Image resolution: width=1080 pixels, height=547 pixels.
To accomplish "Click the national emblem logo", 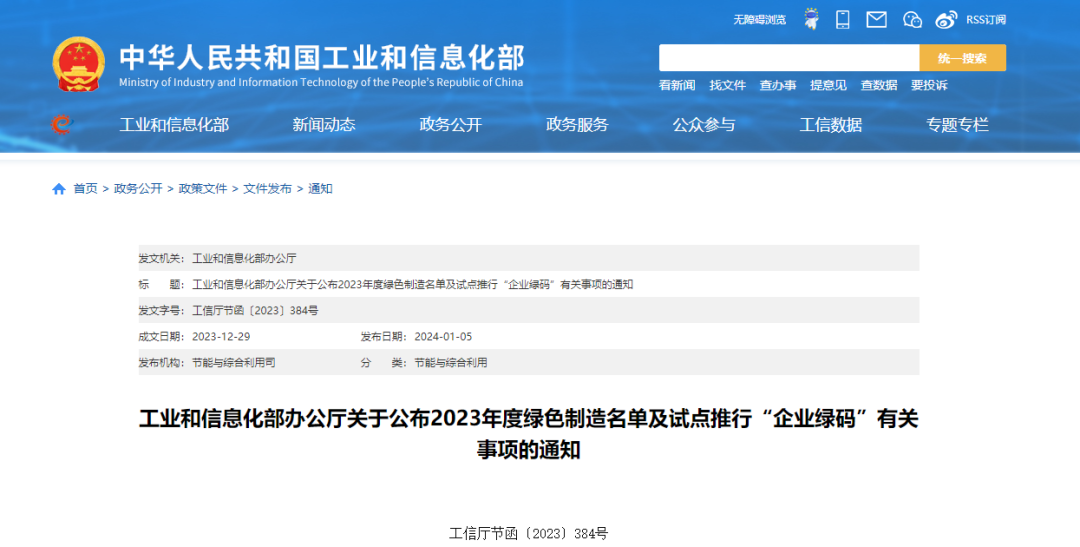I will [79, 64].
